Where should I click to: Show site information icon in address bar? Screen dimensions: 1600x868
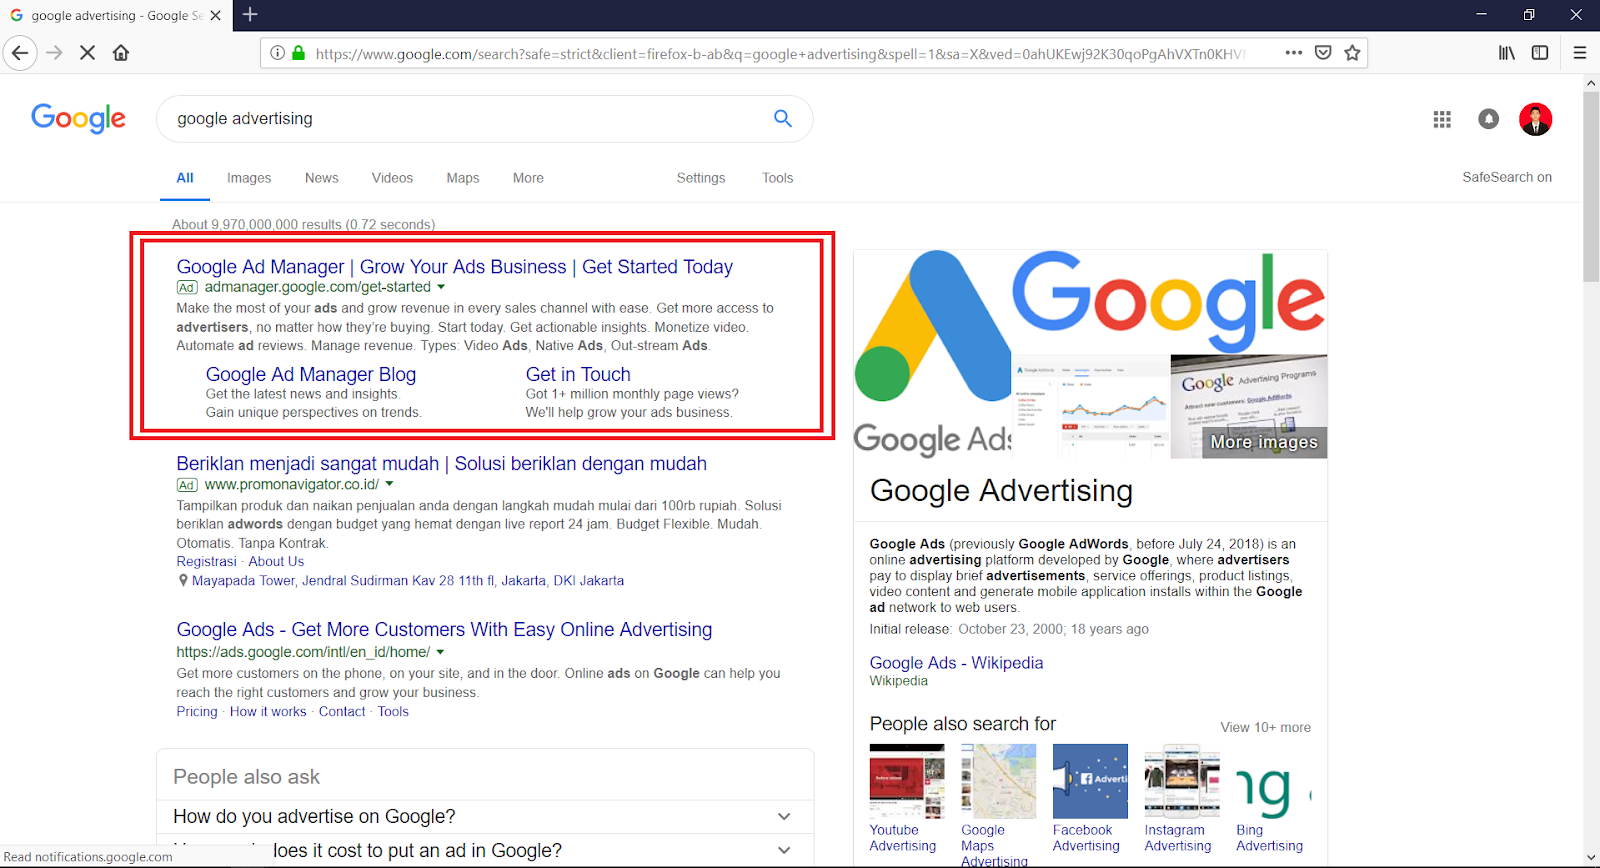278,53
